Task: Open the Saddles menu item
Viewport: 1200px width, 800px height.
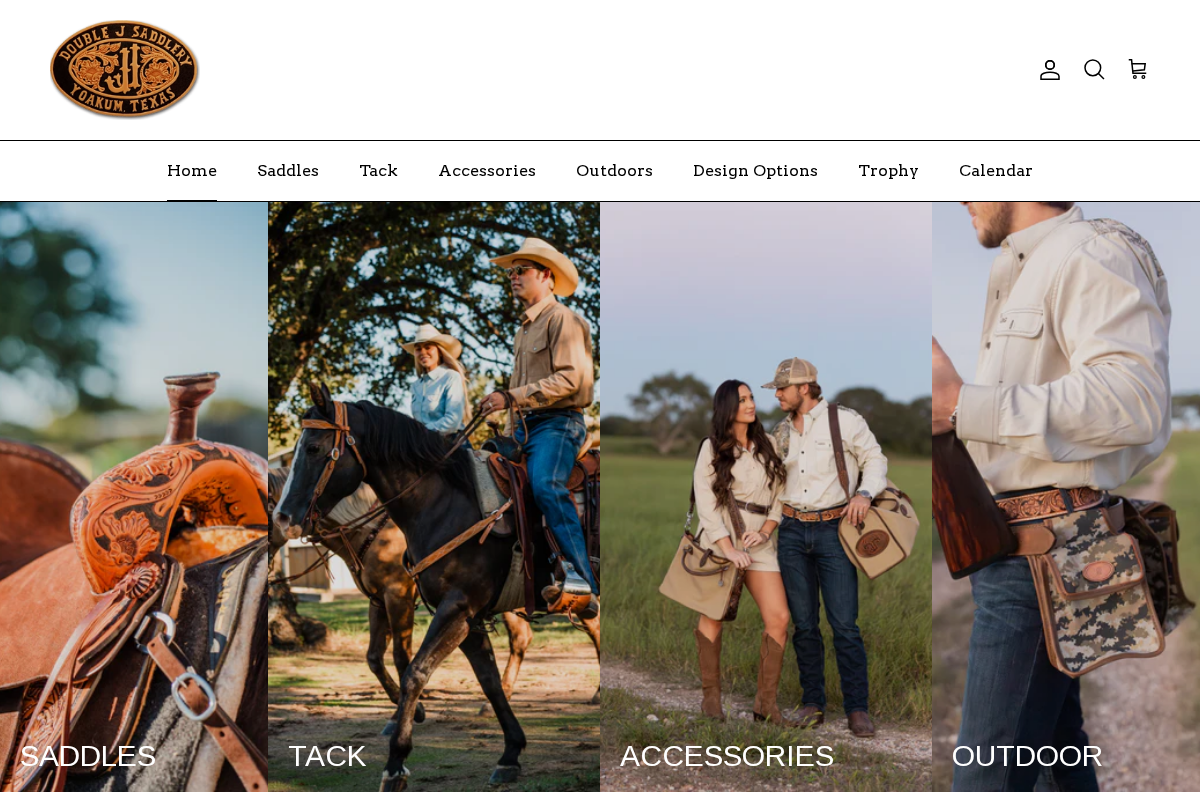Action: click(288, 170)
